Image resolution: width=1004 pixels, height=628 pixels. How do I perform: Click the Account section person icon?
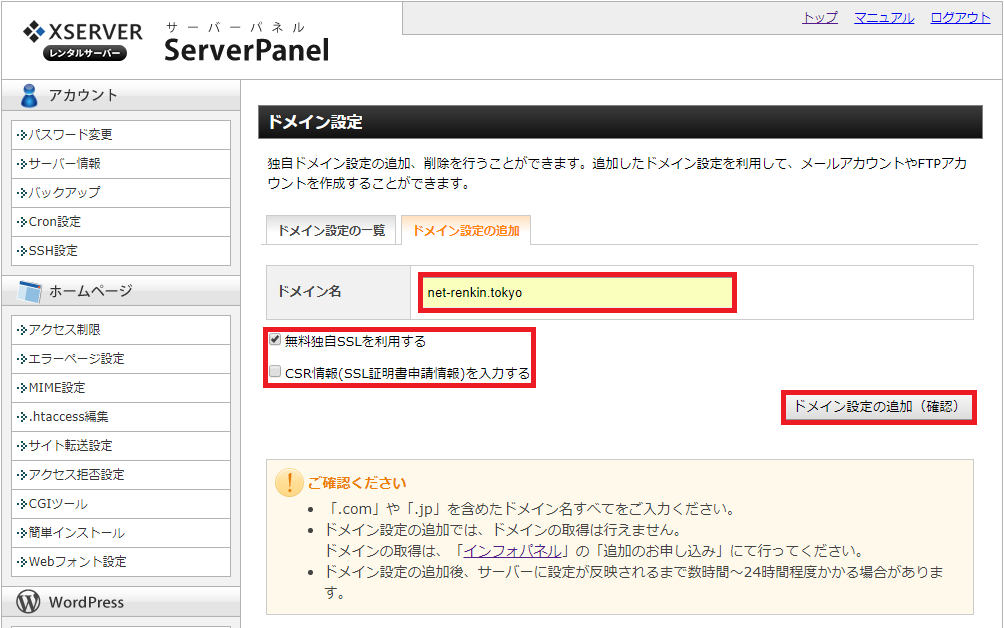29,95
